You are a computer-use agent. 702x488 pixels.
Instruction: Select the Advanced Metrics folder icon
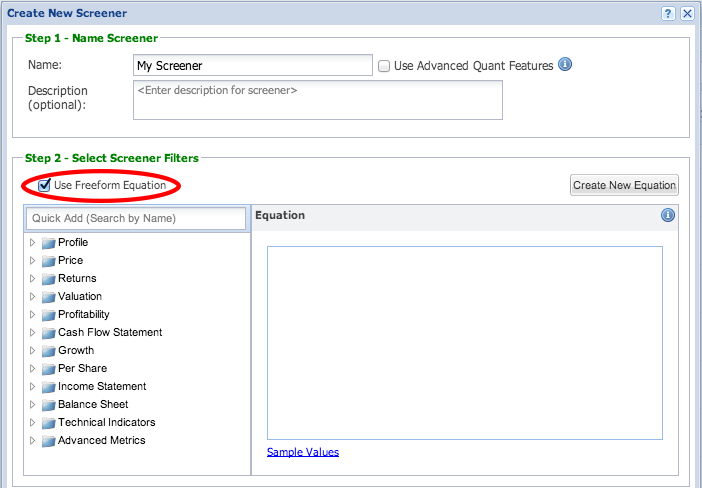tap(48, 441)
